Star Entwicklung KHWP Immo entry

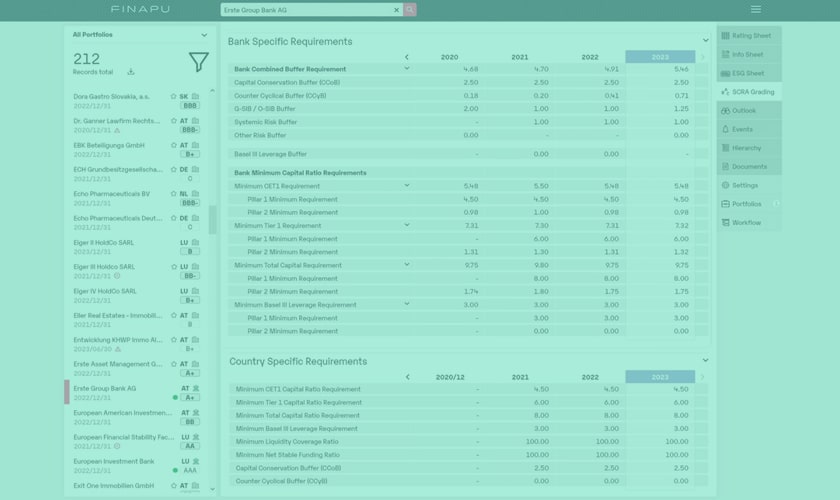[173, 340]
